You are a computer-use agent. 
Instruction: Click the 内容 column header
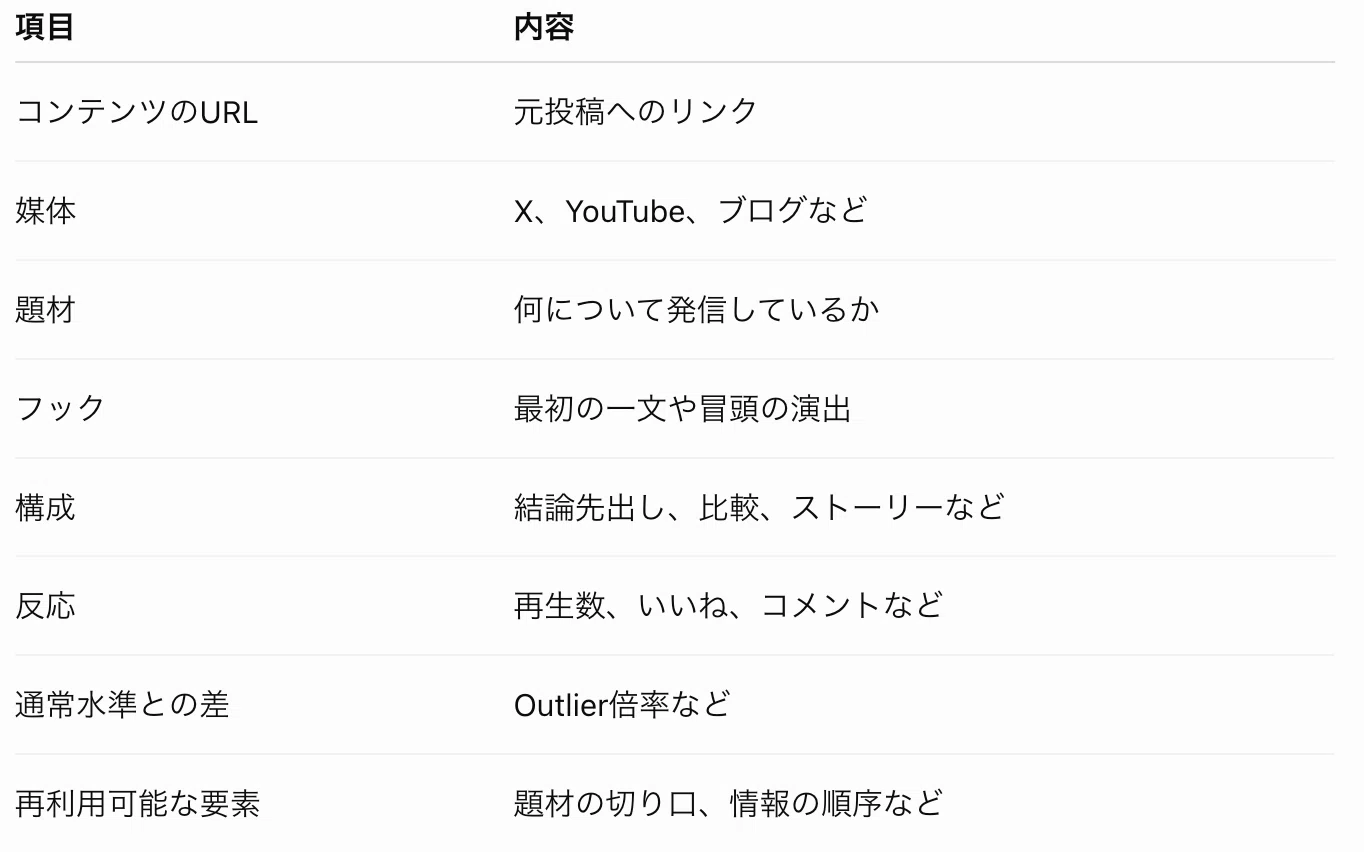pyautogui.click(x=543, y=27)
